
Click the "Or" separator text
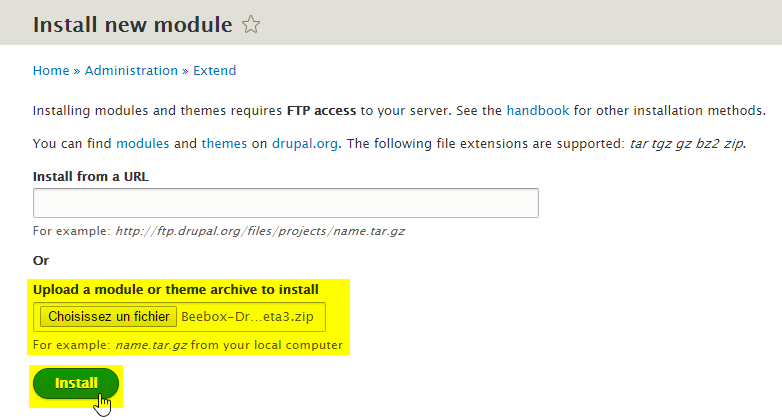(x=41, y=261)
